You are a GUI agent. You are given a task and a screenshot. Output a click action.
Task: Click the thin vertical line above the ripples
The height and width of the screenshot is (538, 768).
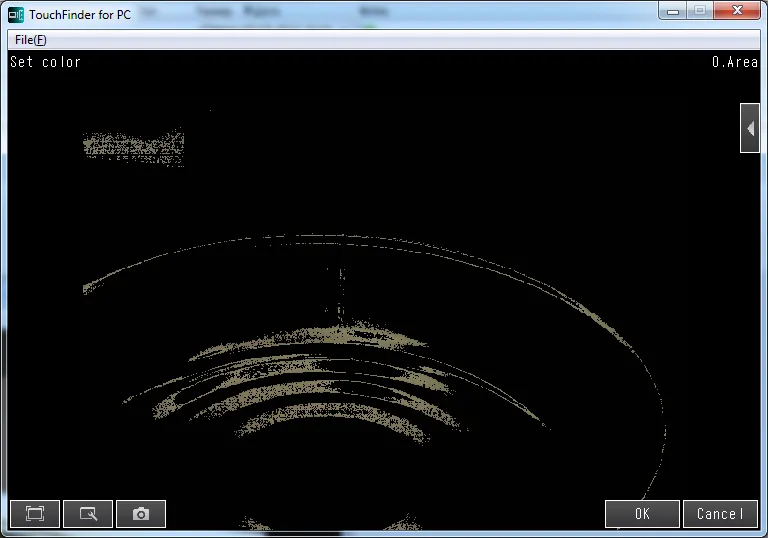pyautogui.click(x=341, y=292)
